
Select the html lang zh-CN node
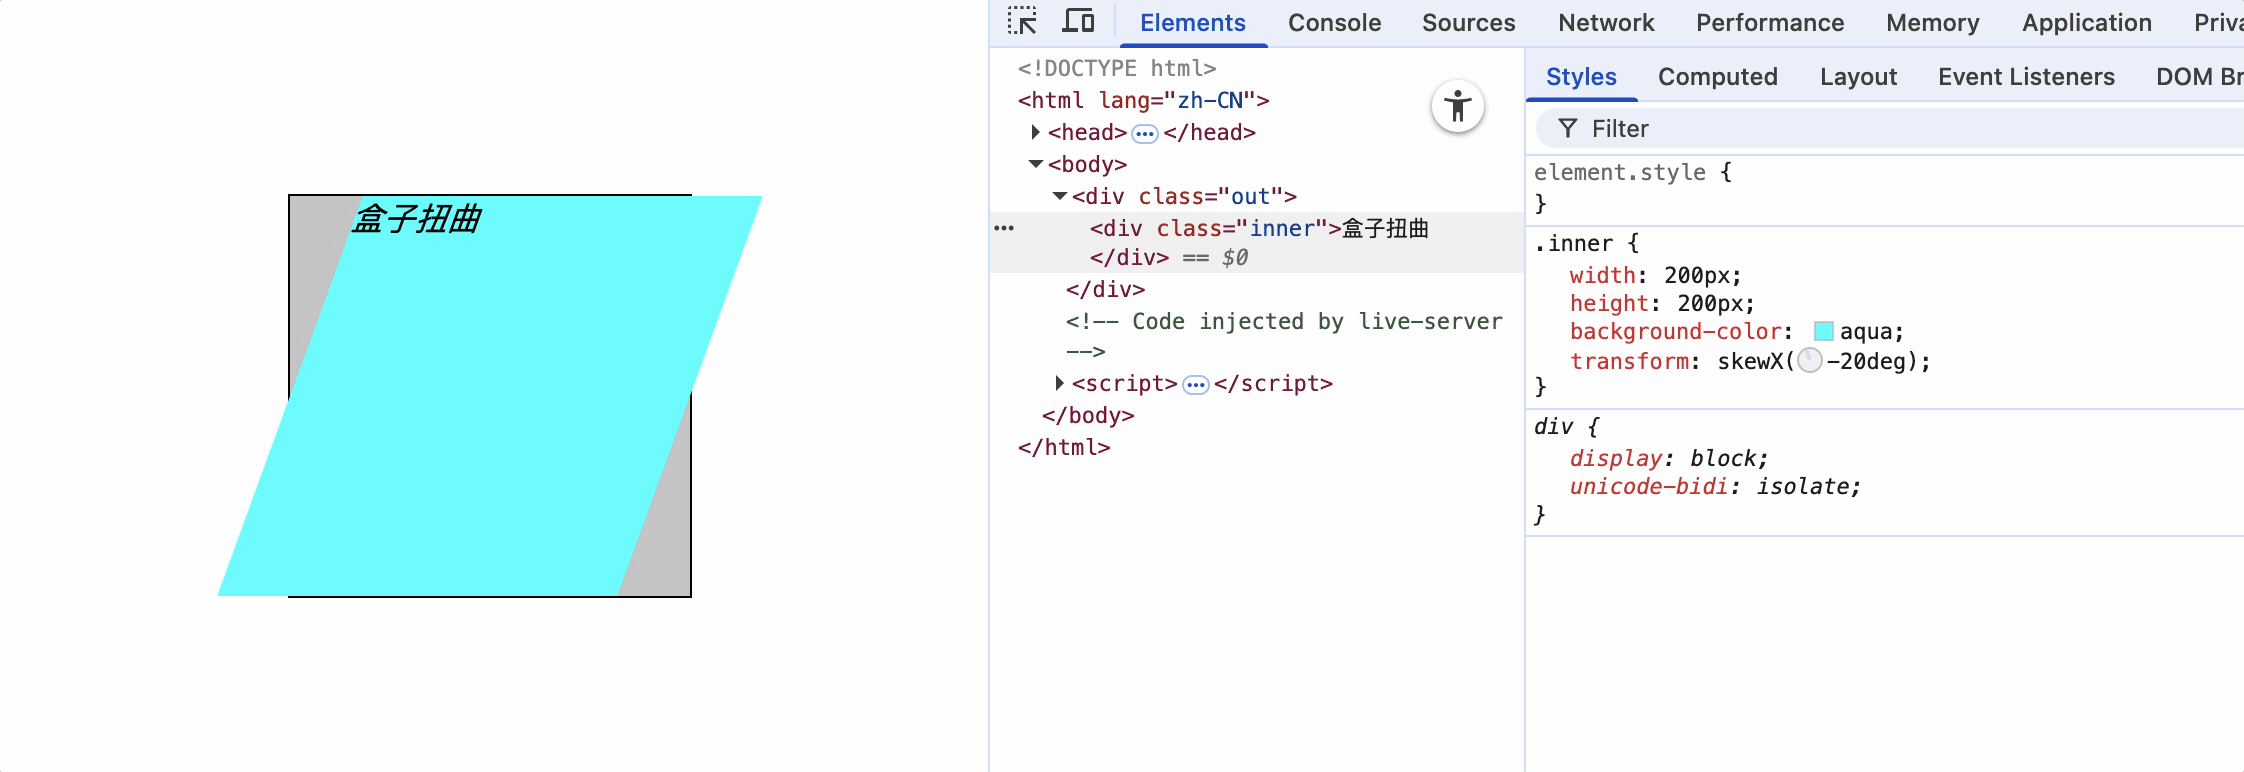pos(1143,100)
